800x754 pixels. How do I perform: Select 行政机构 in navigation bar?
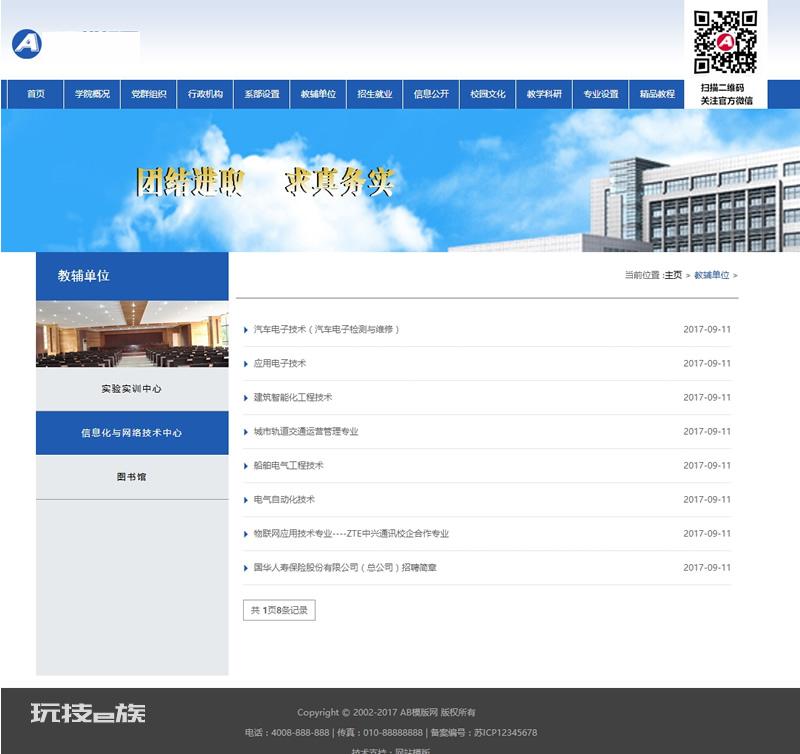coord(205,94)
